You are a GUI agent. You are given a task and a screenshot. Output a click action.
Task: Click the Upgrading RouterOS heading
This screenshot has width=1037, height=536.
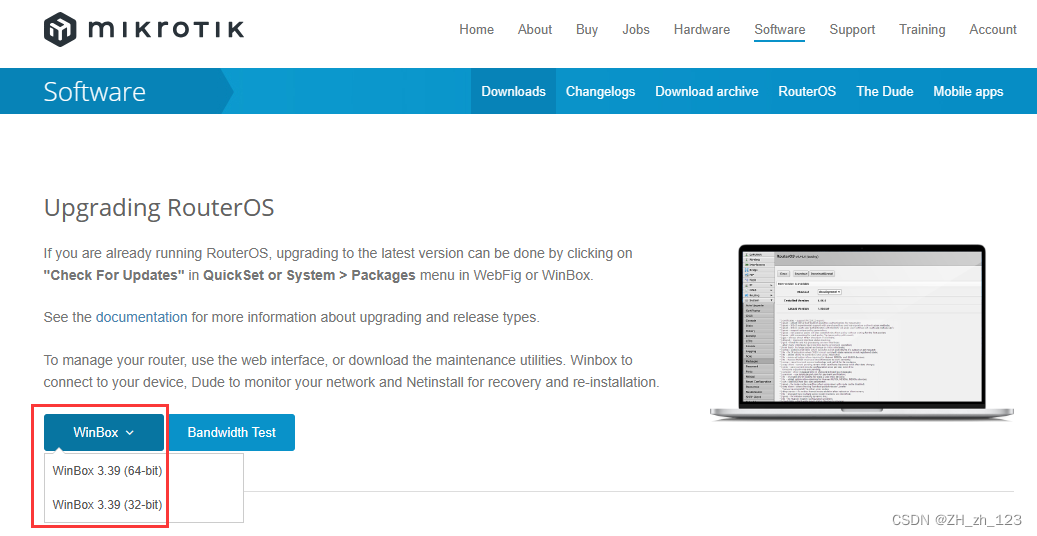coord(159,208)
